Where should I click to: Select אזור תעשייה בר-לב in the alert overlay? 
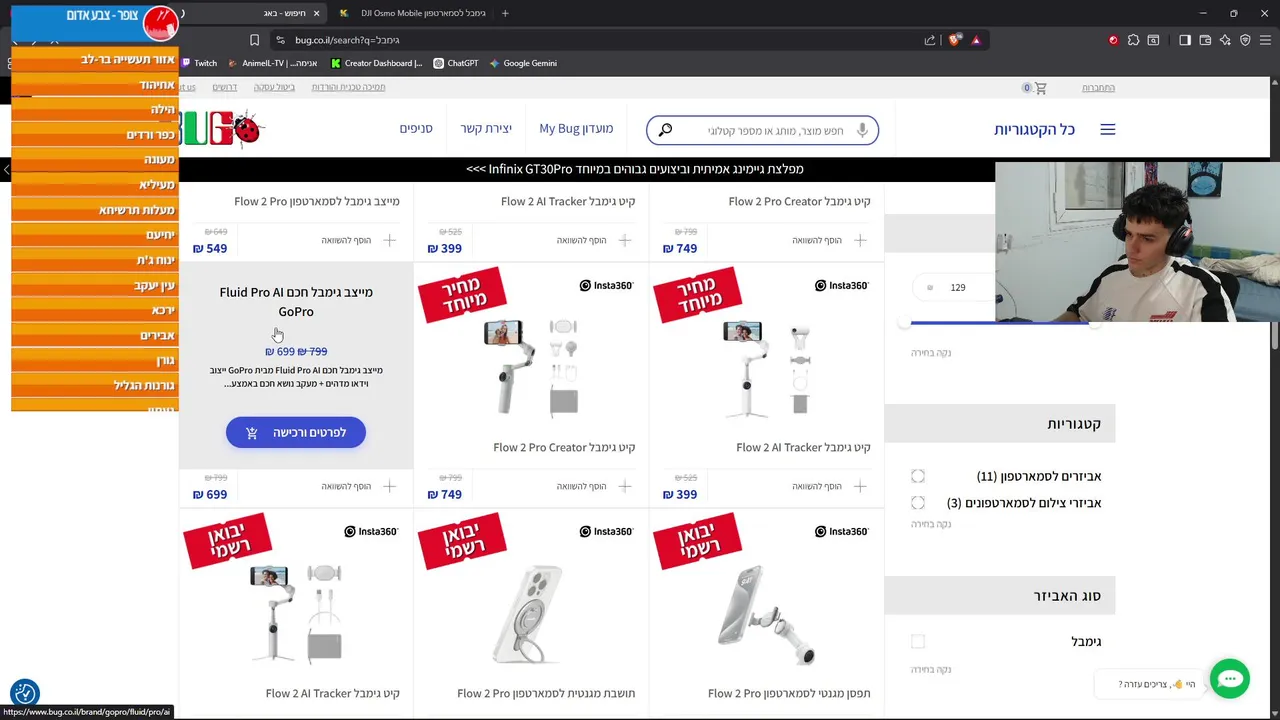(x=95, y=59)
